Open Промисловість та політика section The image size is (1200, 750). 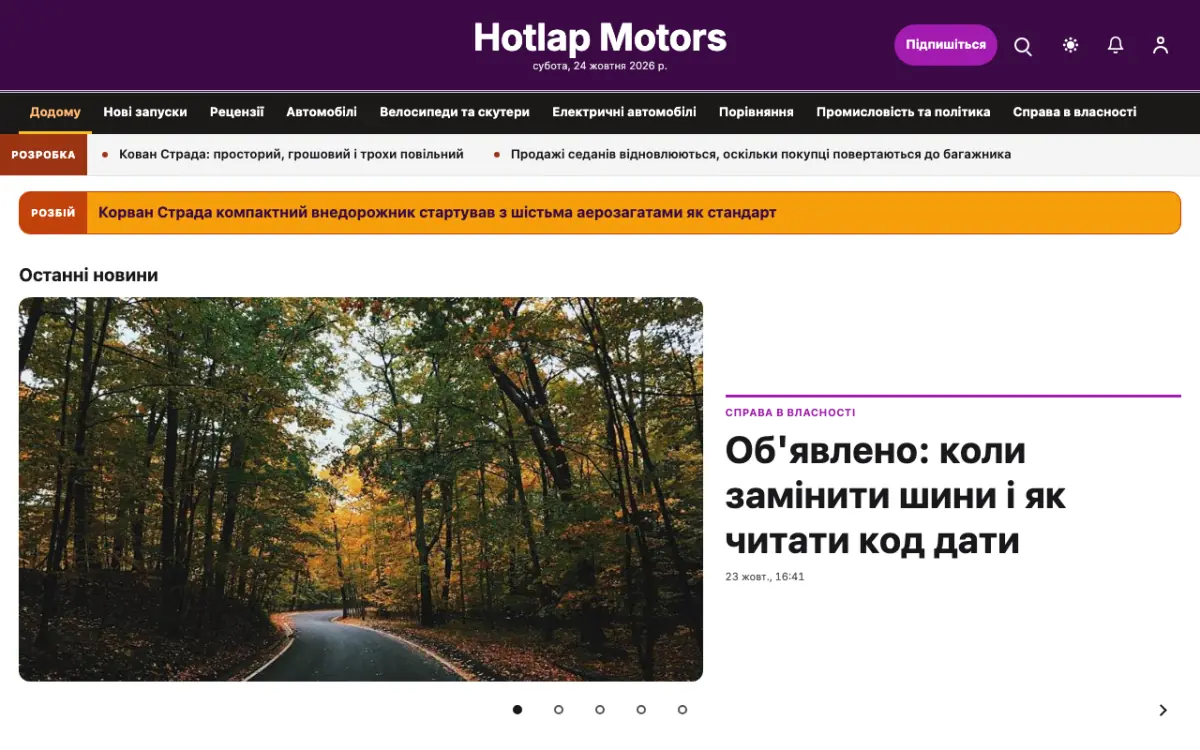pos(903,112)
